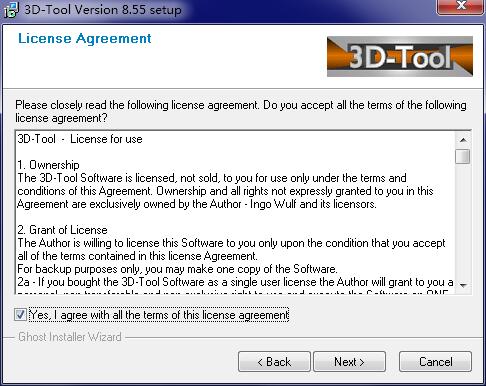Click the '2. Grant of License' heading
Screen dimensions: 486x386
pos(62,230)
